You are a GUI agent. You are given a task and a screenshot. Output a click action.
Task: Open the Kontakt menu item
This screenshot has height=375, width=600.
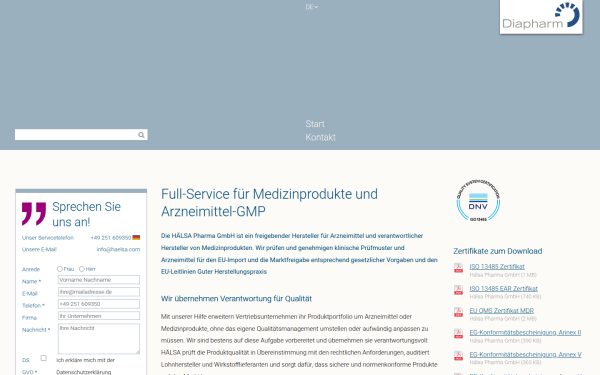point(321,137)
